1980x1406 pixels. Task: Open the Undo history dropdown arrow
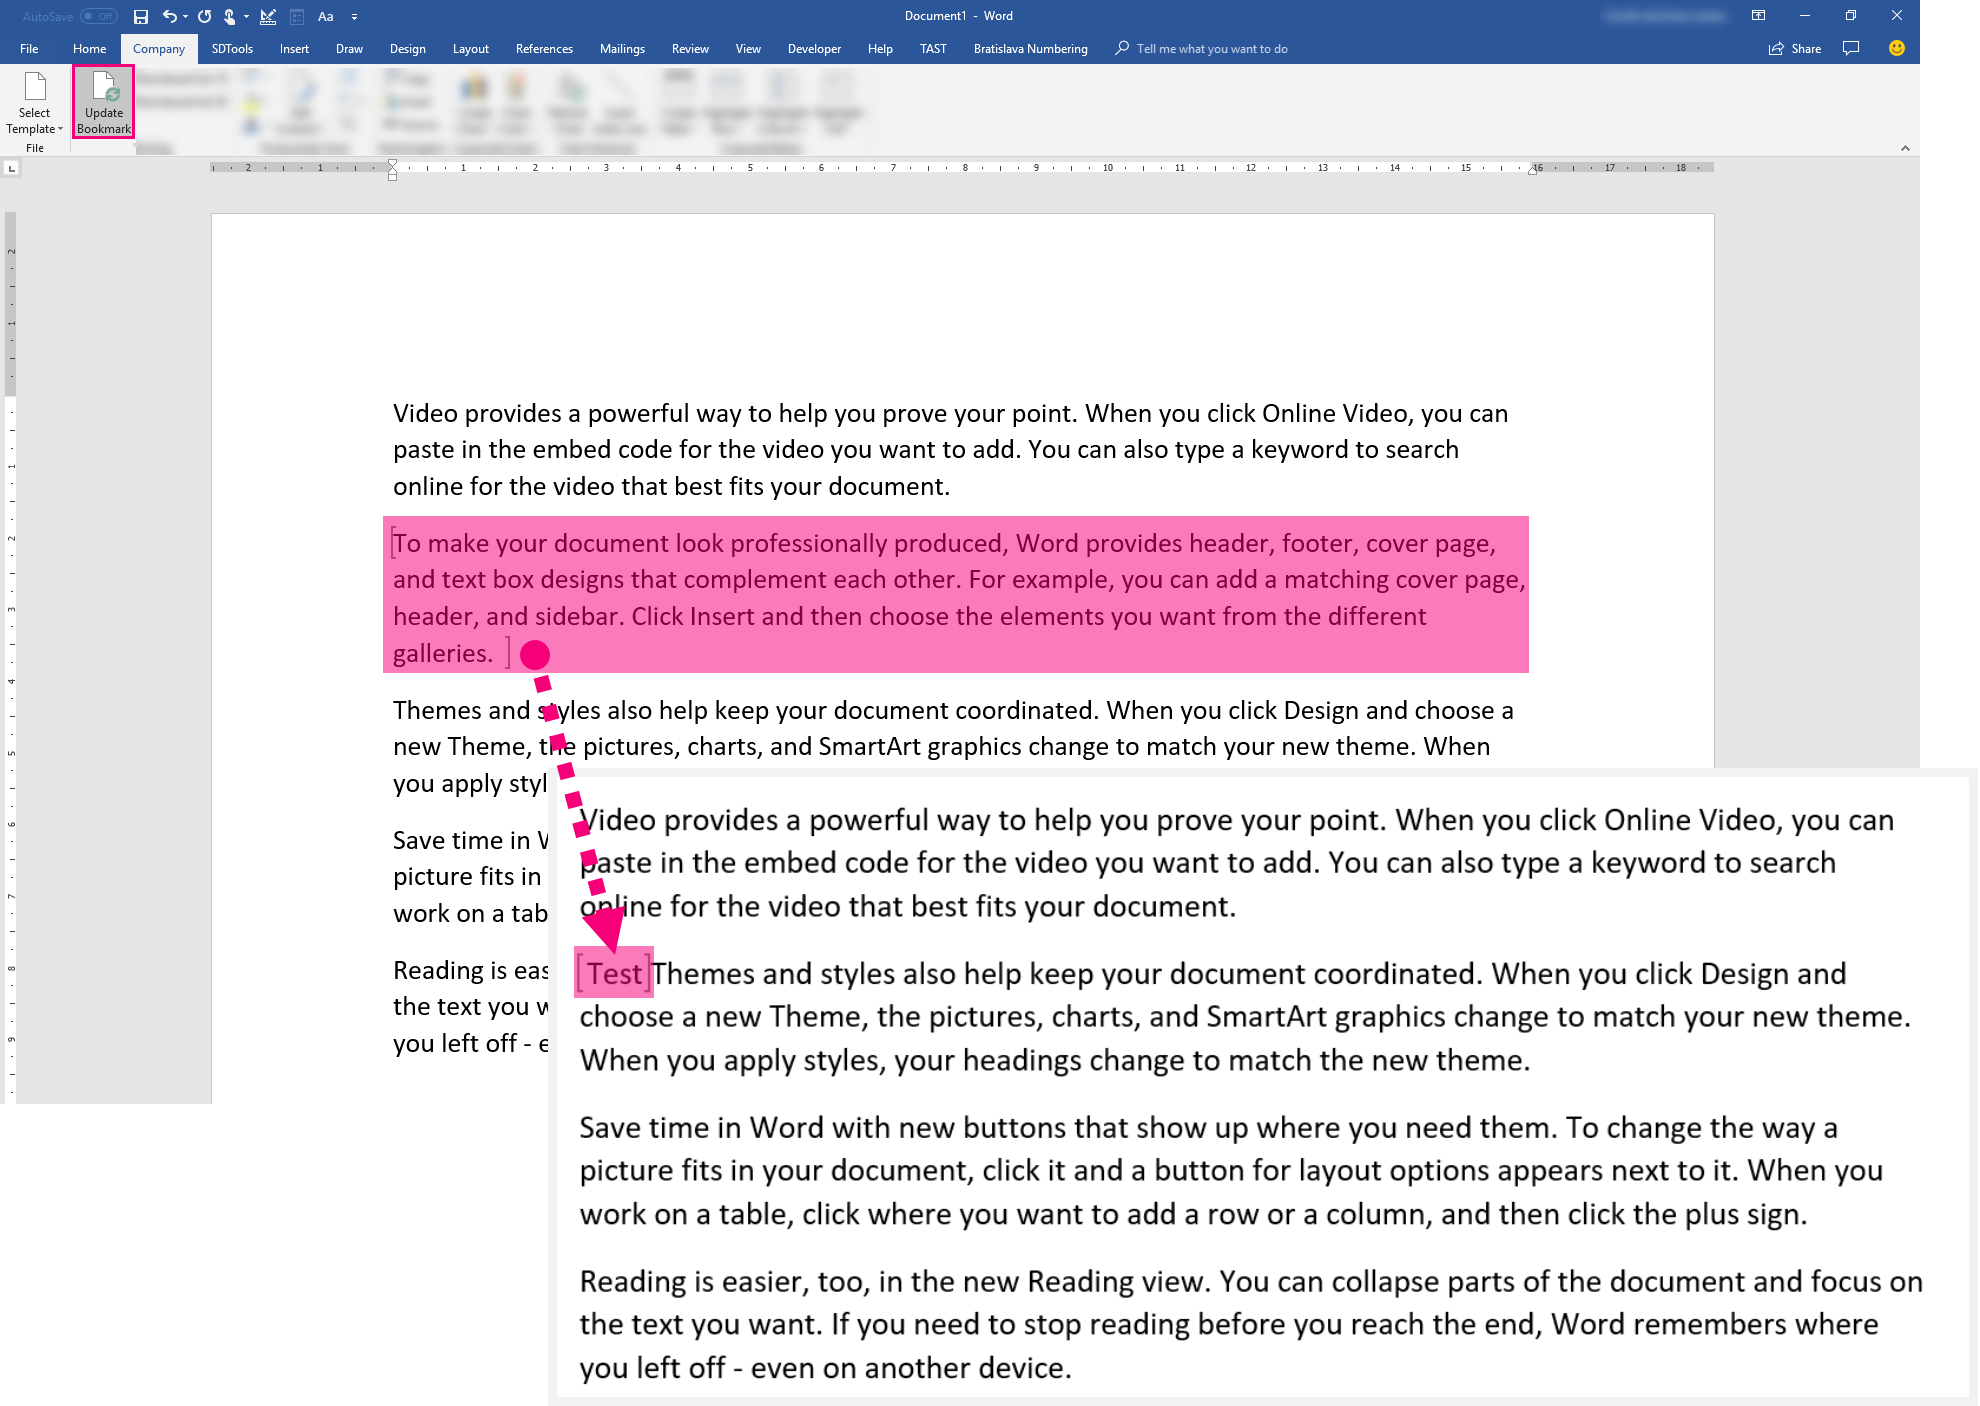186,16
